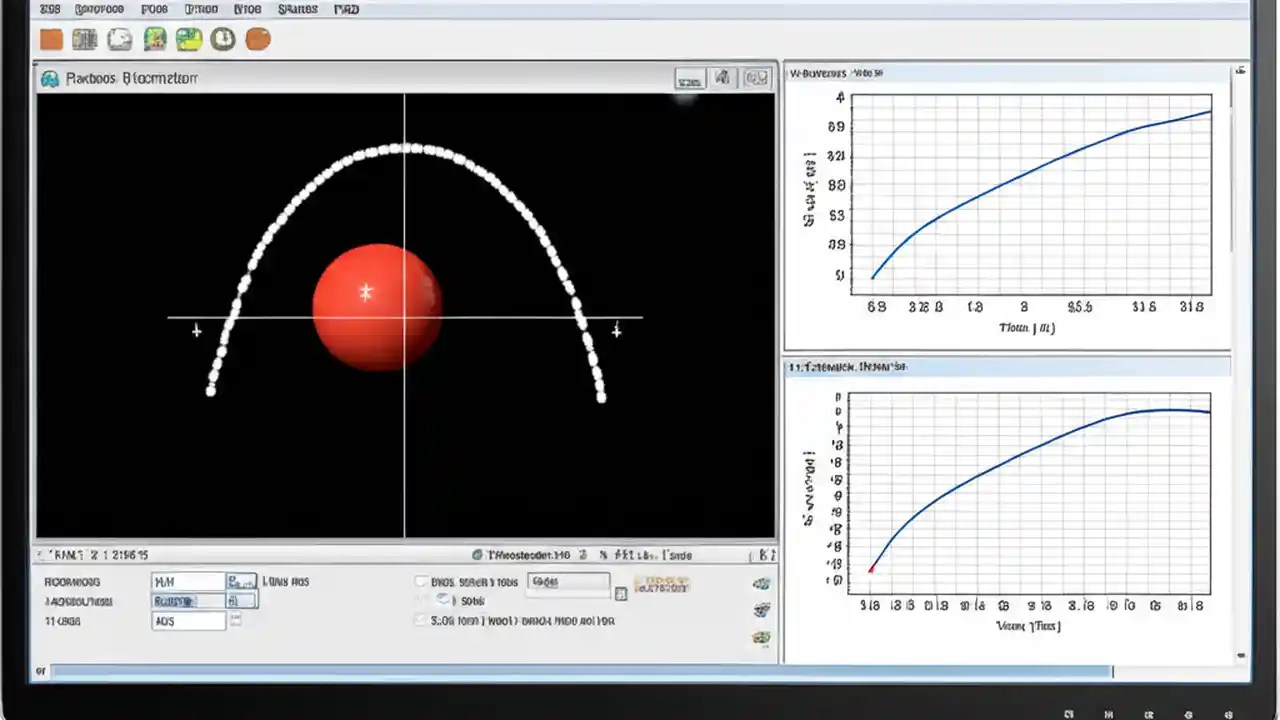The height and width of the screenshot is (720, 1280).
Task: Enable the first checkbox in the display options panel
Action: [x=420, y=581]
